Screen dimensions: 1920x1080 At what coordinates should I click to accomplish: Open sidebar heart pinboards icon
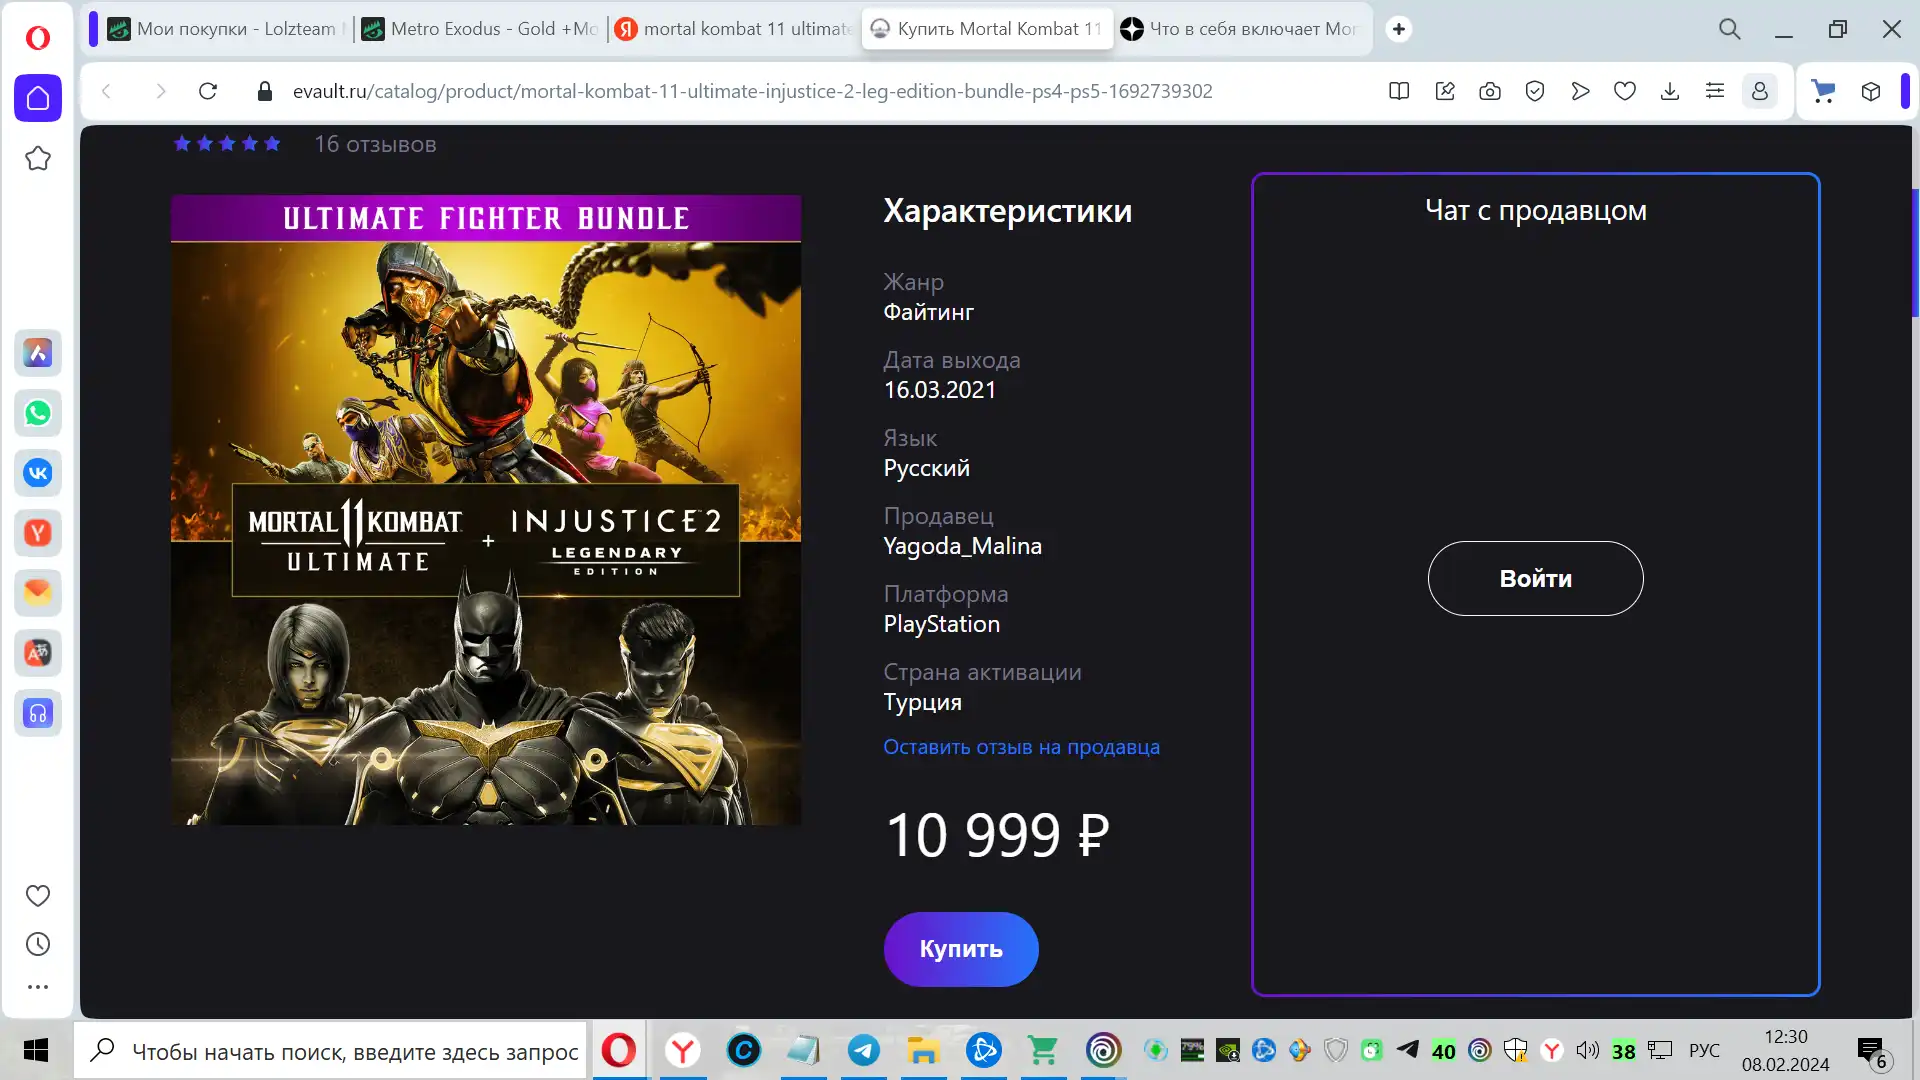point(38,896)
